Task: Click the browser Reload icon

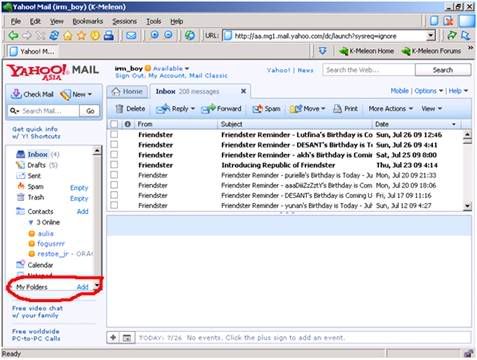Action: pyautogui.click(x=54, y=35)
